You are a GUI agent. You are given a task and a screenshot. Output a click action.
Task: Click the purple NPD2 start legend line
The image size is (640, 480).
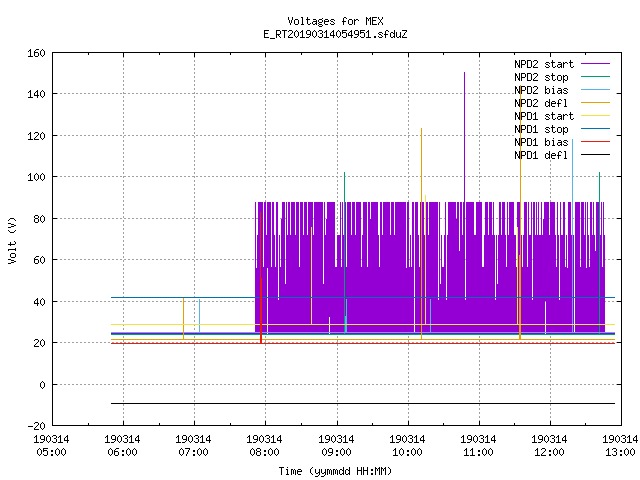pos(595,64)
